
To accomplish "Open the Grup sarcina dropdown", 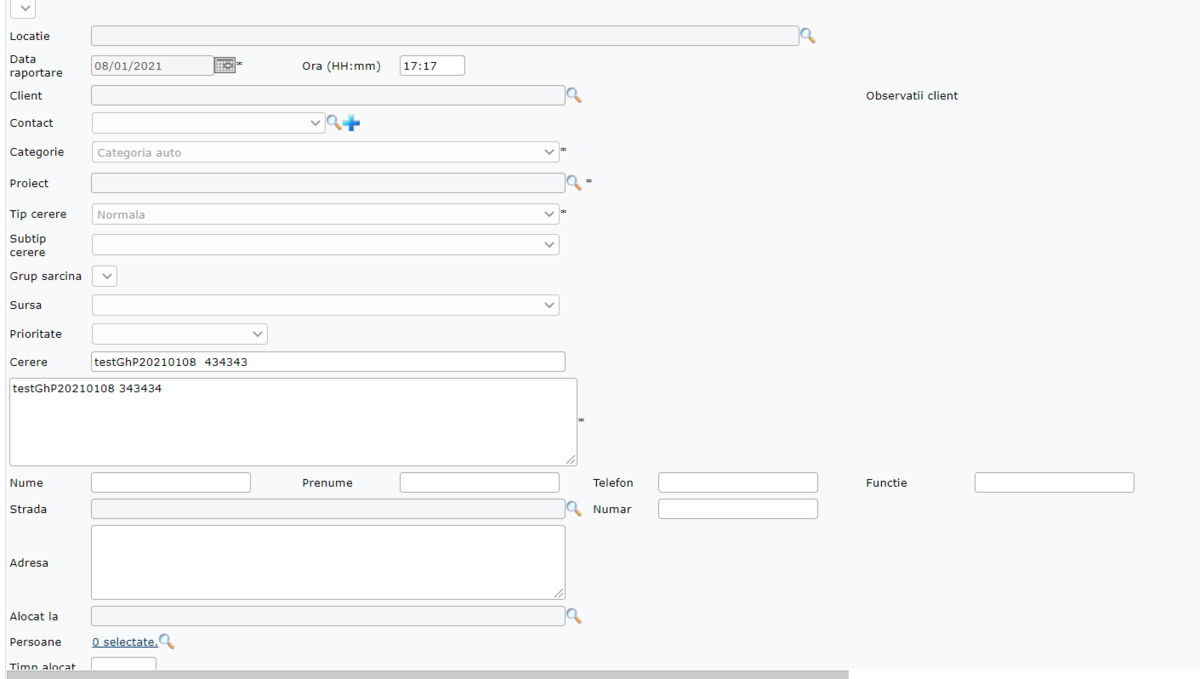I will coord(104,276).
